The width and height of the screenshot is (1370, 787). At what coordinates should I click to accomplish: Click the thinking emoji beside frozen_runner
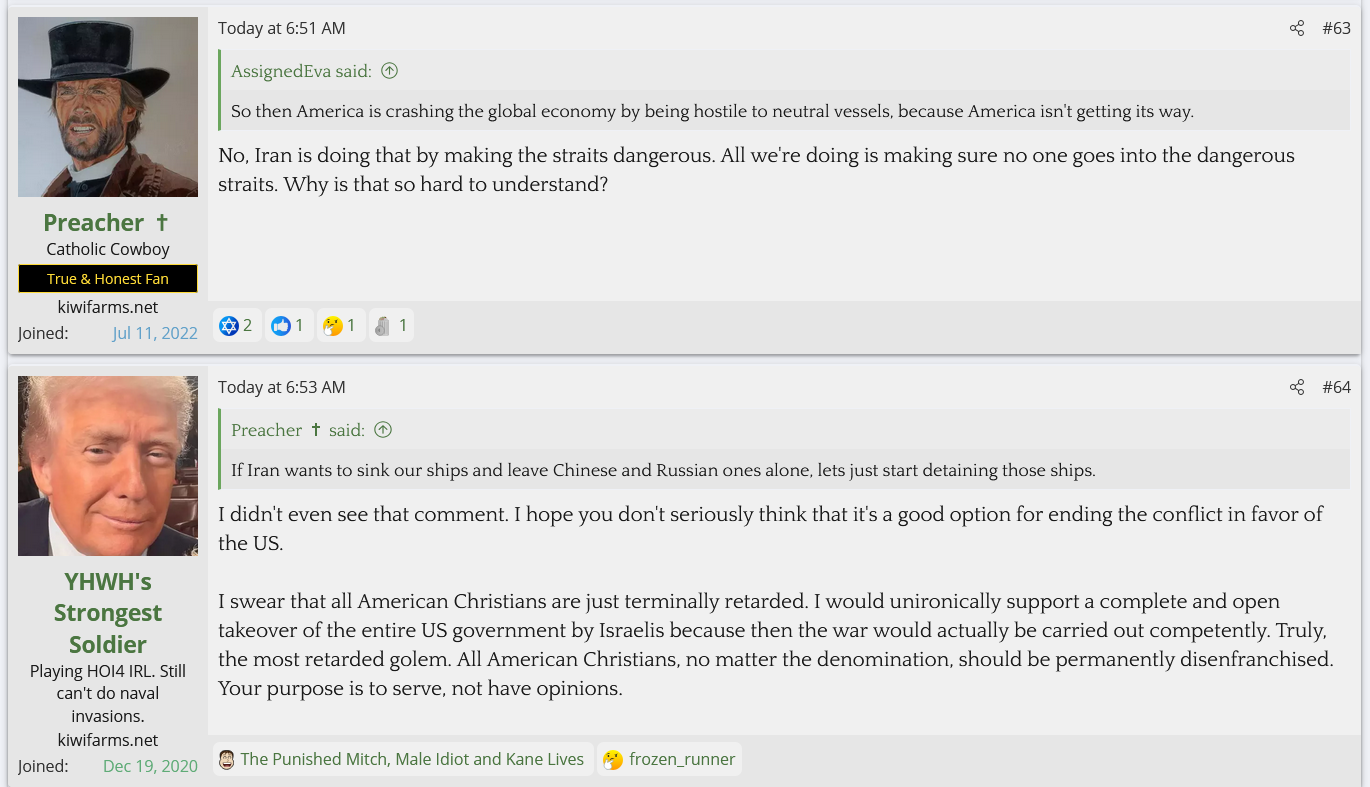[613, 759]
